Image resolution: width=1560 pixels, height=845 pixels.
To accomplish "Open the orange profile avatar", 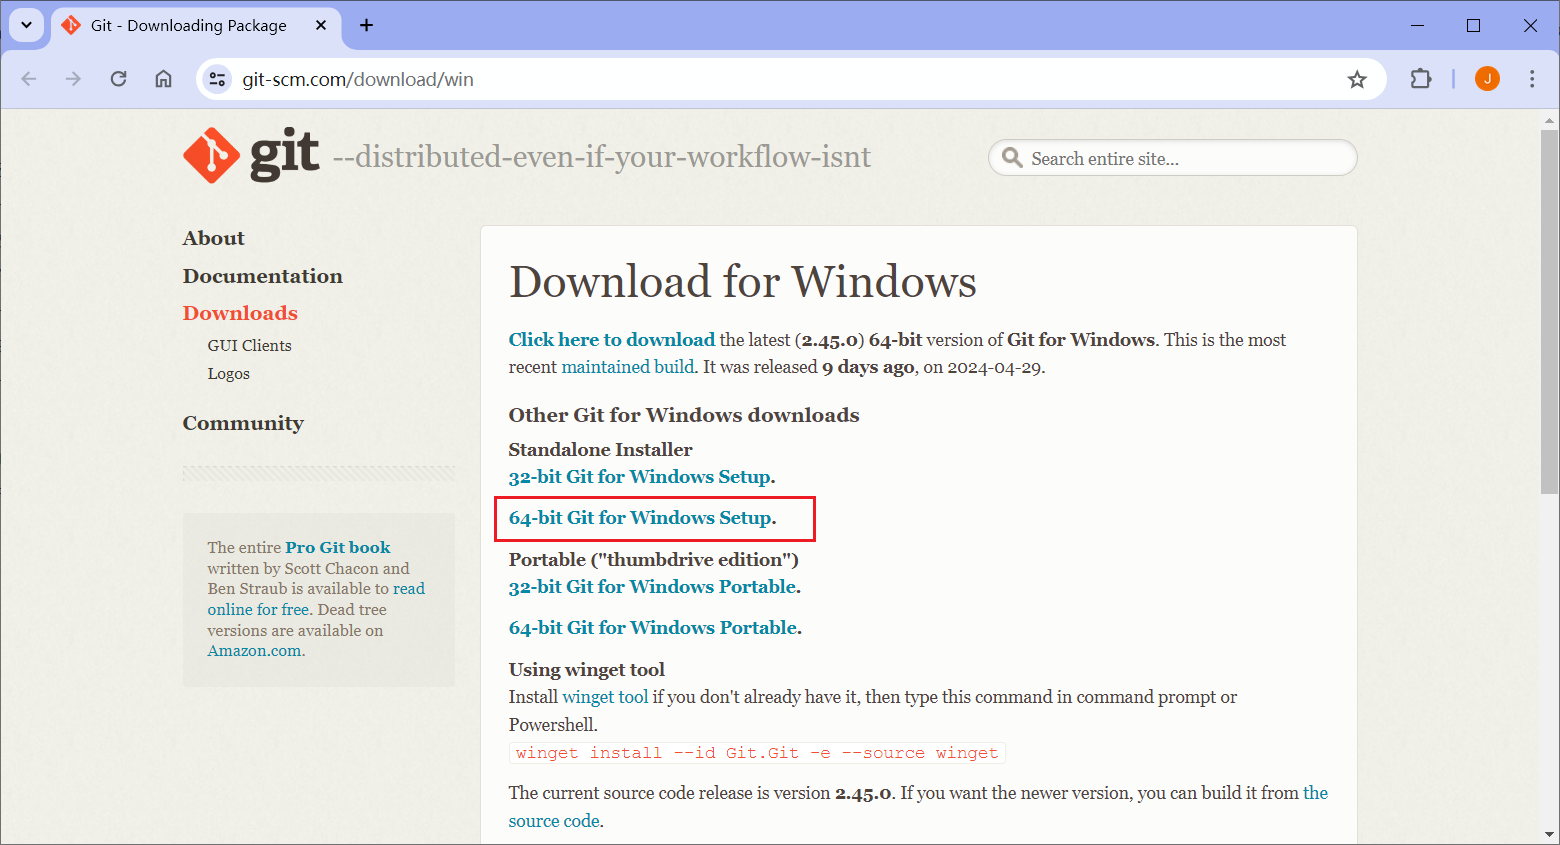I will point(1487,79).
